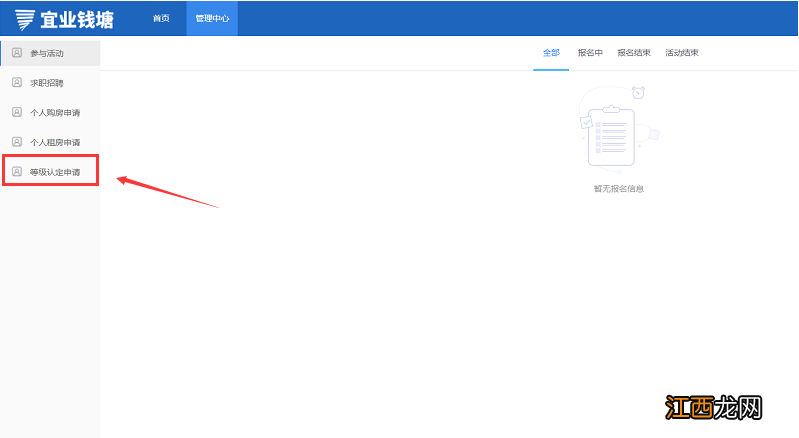This screenshot has width=799, height=438.
Task: Click the 宜业钱塘 logo icon
Action: click(24, 19)
